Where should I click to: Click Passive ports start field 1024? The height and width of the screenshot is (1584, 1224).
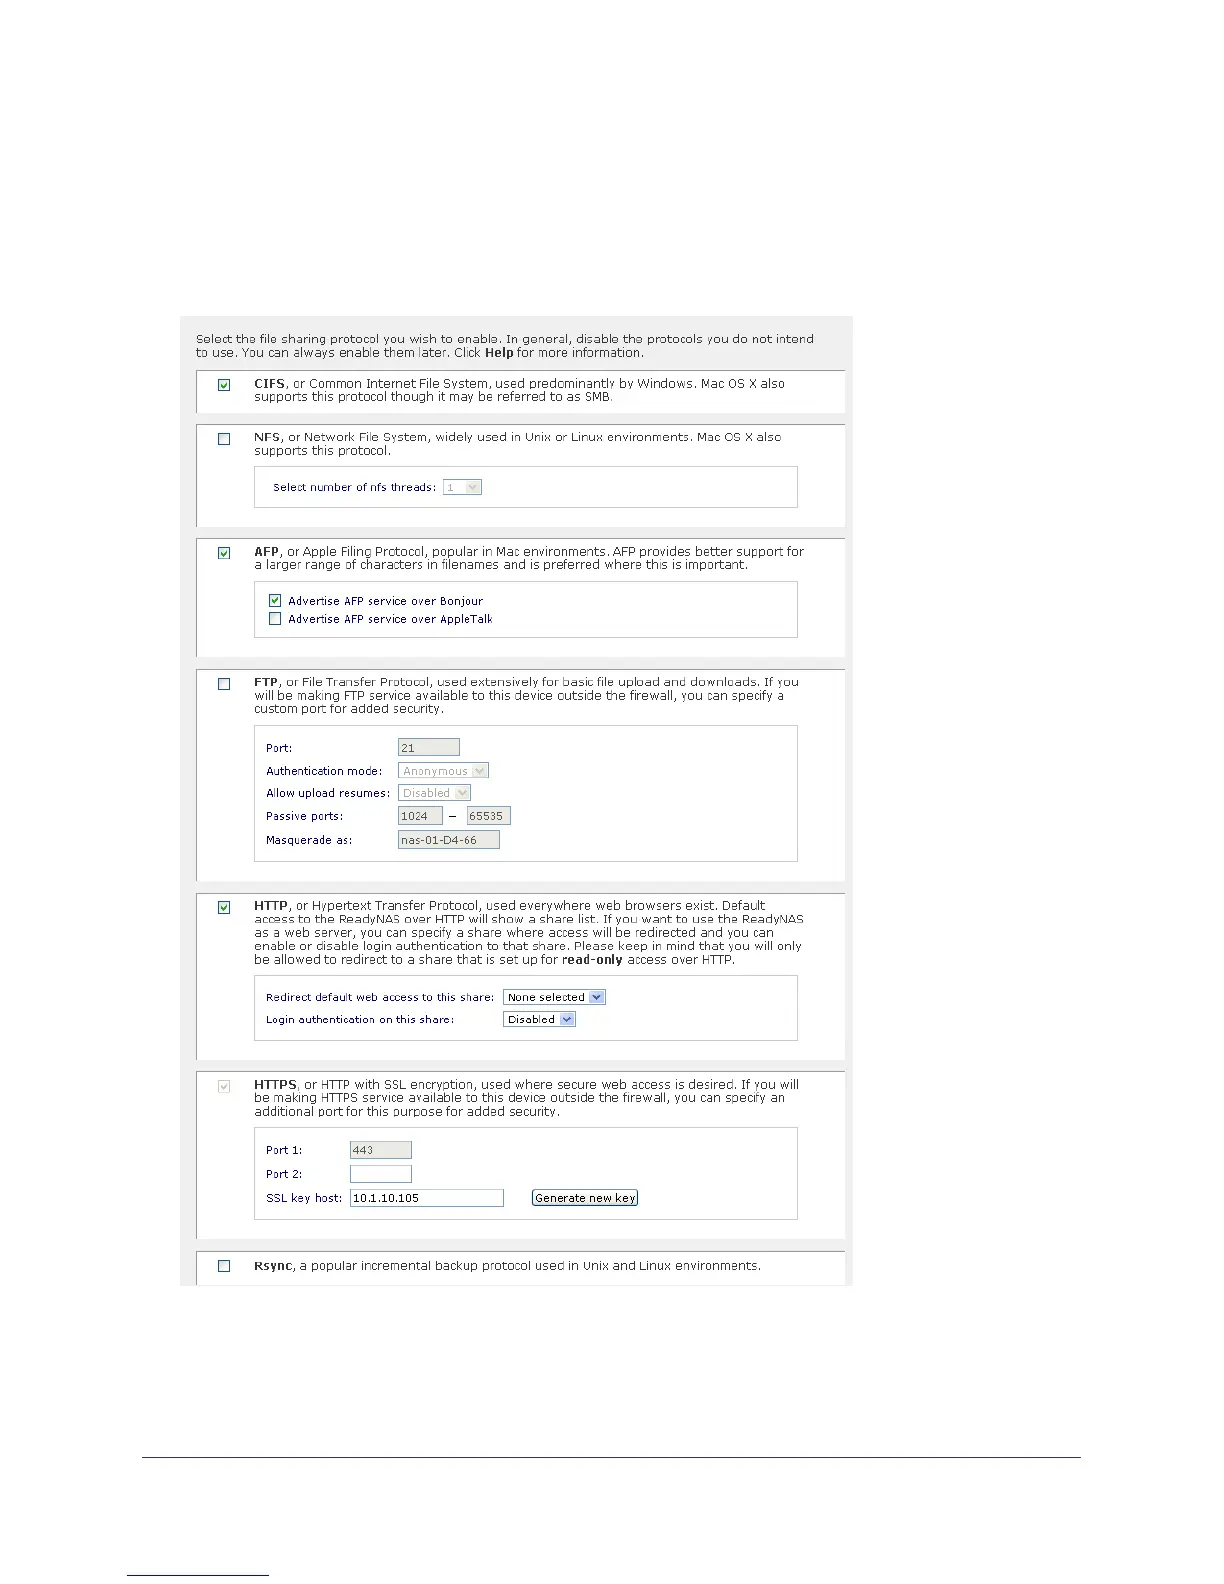pyautogui.click(x=420, y=816)
